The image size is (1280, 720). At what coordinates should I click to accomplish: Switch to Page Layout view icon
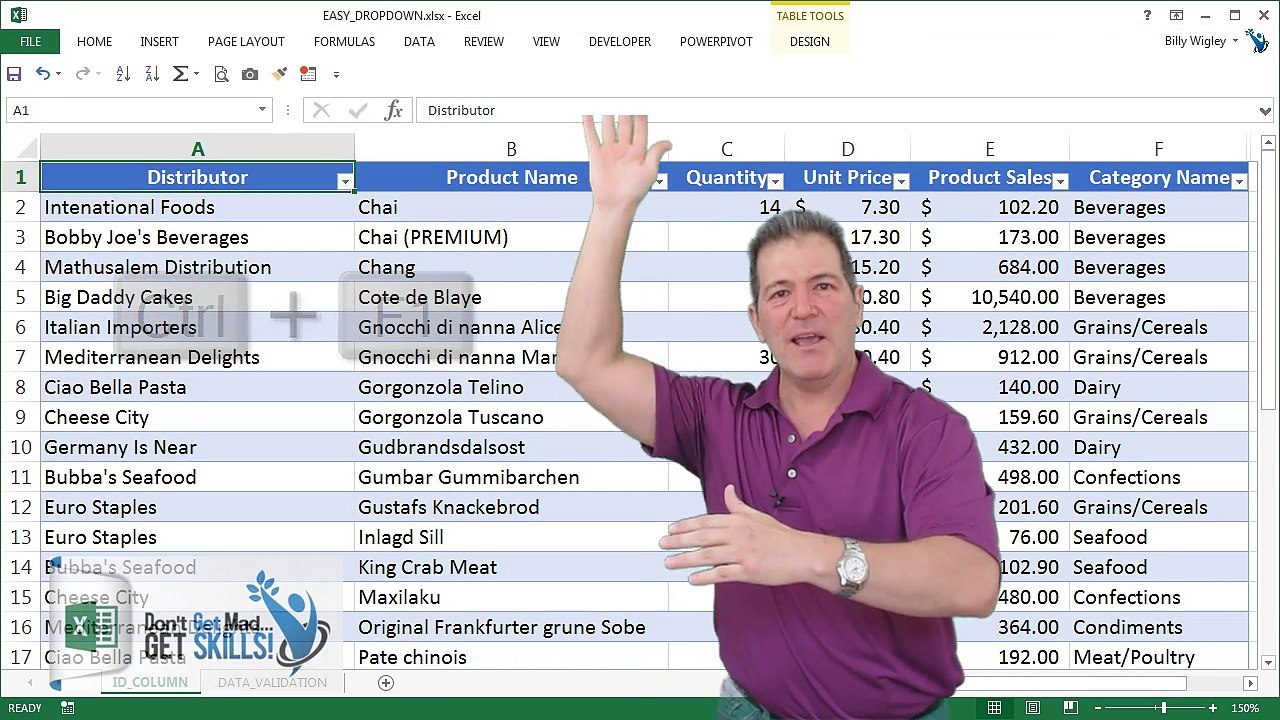1033,708
